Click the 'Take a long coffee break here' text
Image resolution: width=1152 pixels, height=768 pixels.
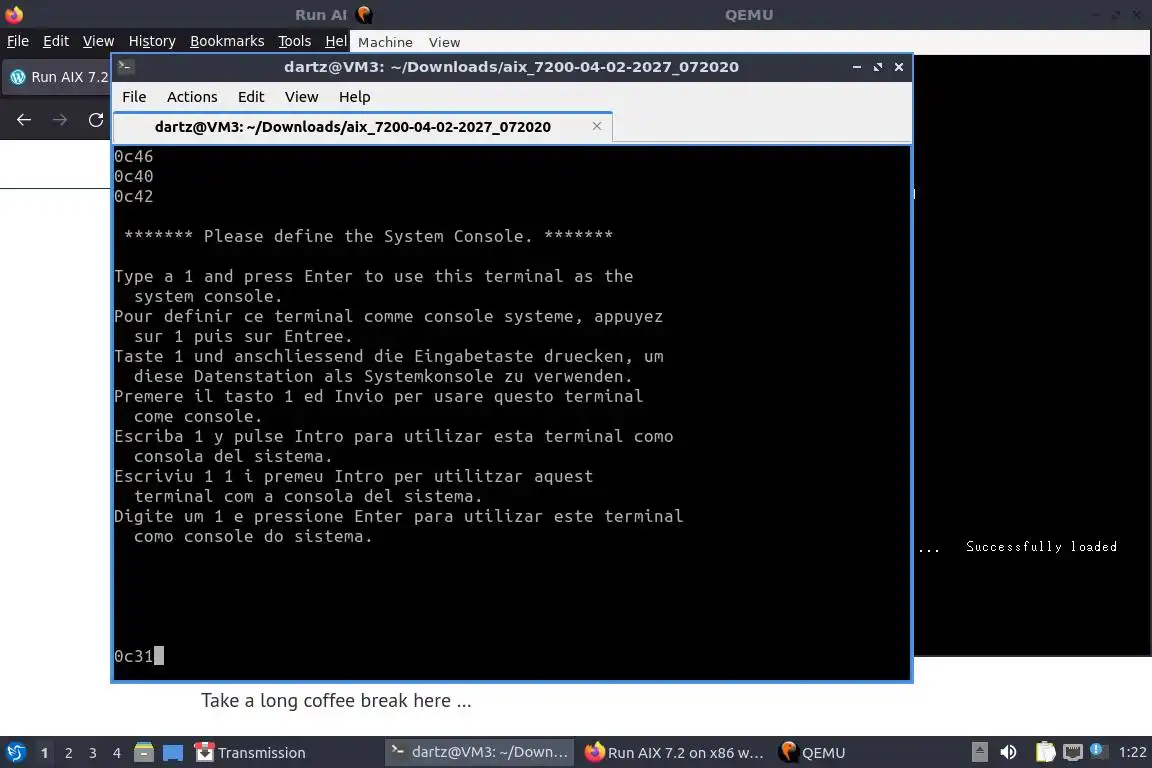[336, 700]
